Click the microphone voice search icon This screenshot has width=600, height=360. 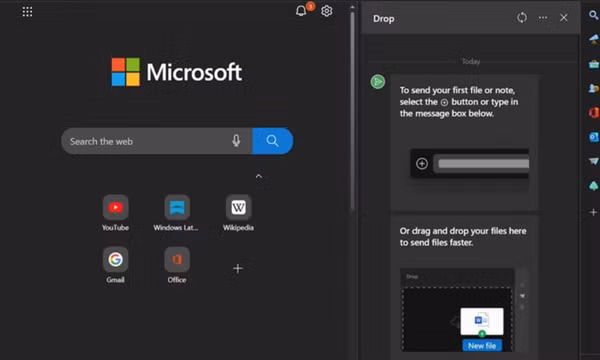236,141
